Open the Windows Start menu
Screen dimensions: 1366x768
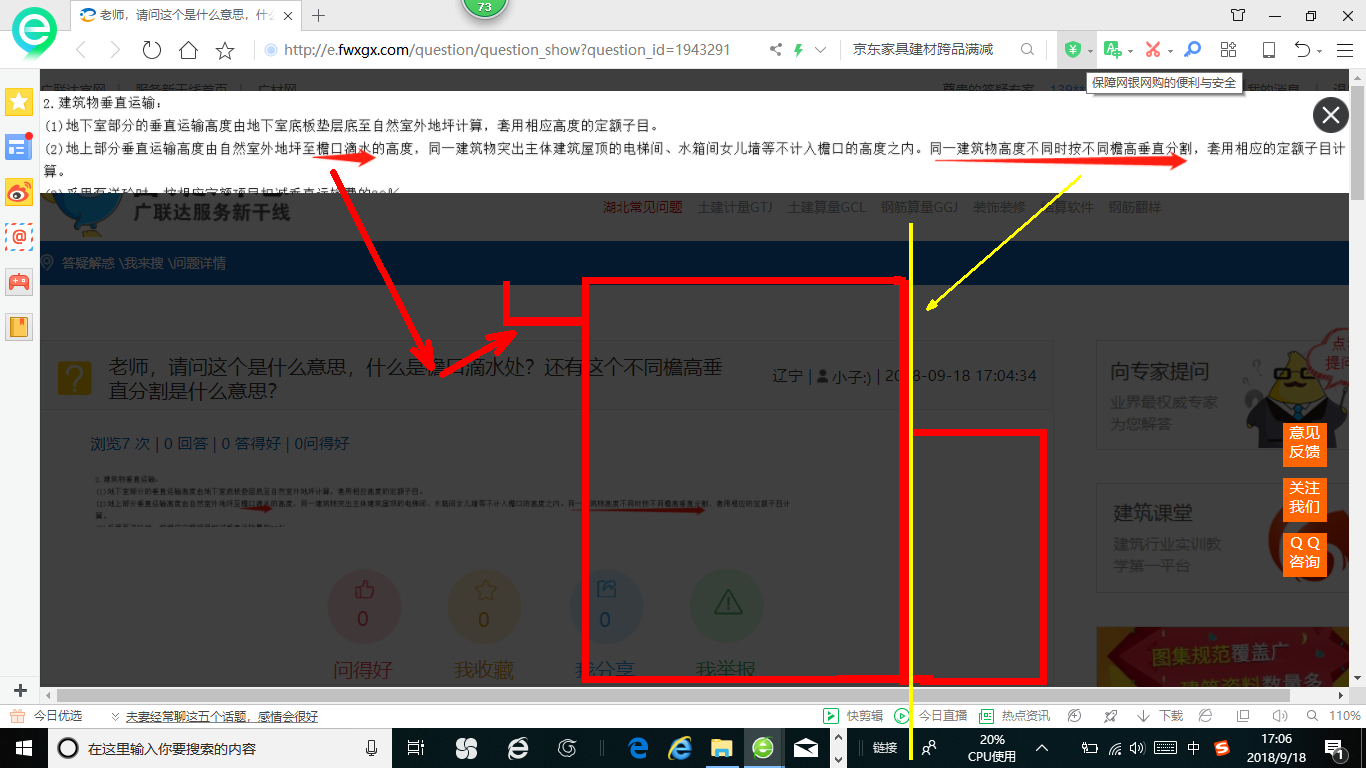coord(23,748)
